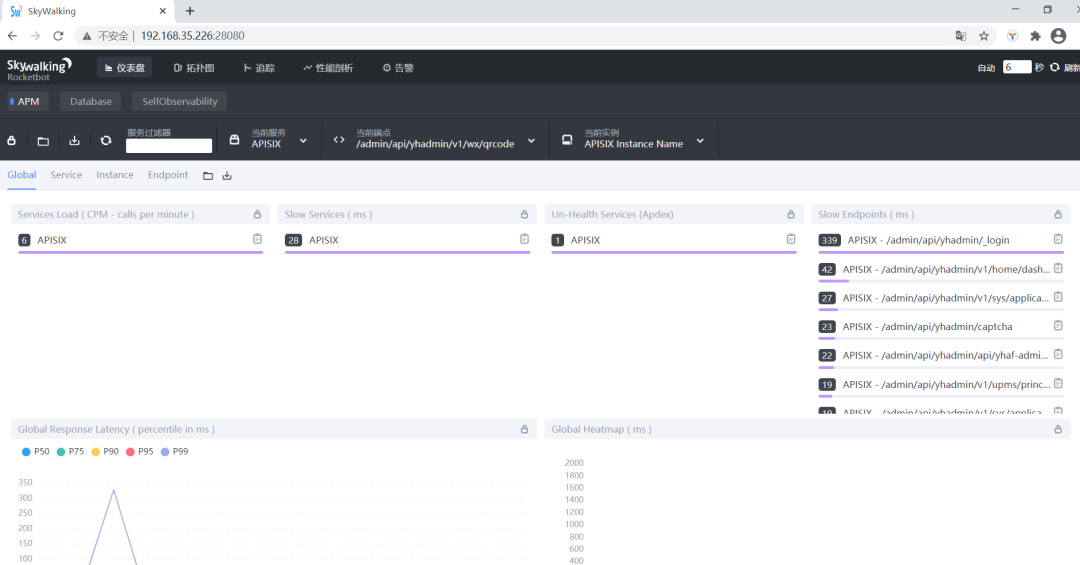
Task: Copy APISIX name in Un-Health Services panel
Action: [791, 239]
